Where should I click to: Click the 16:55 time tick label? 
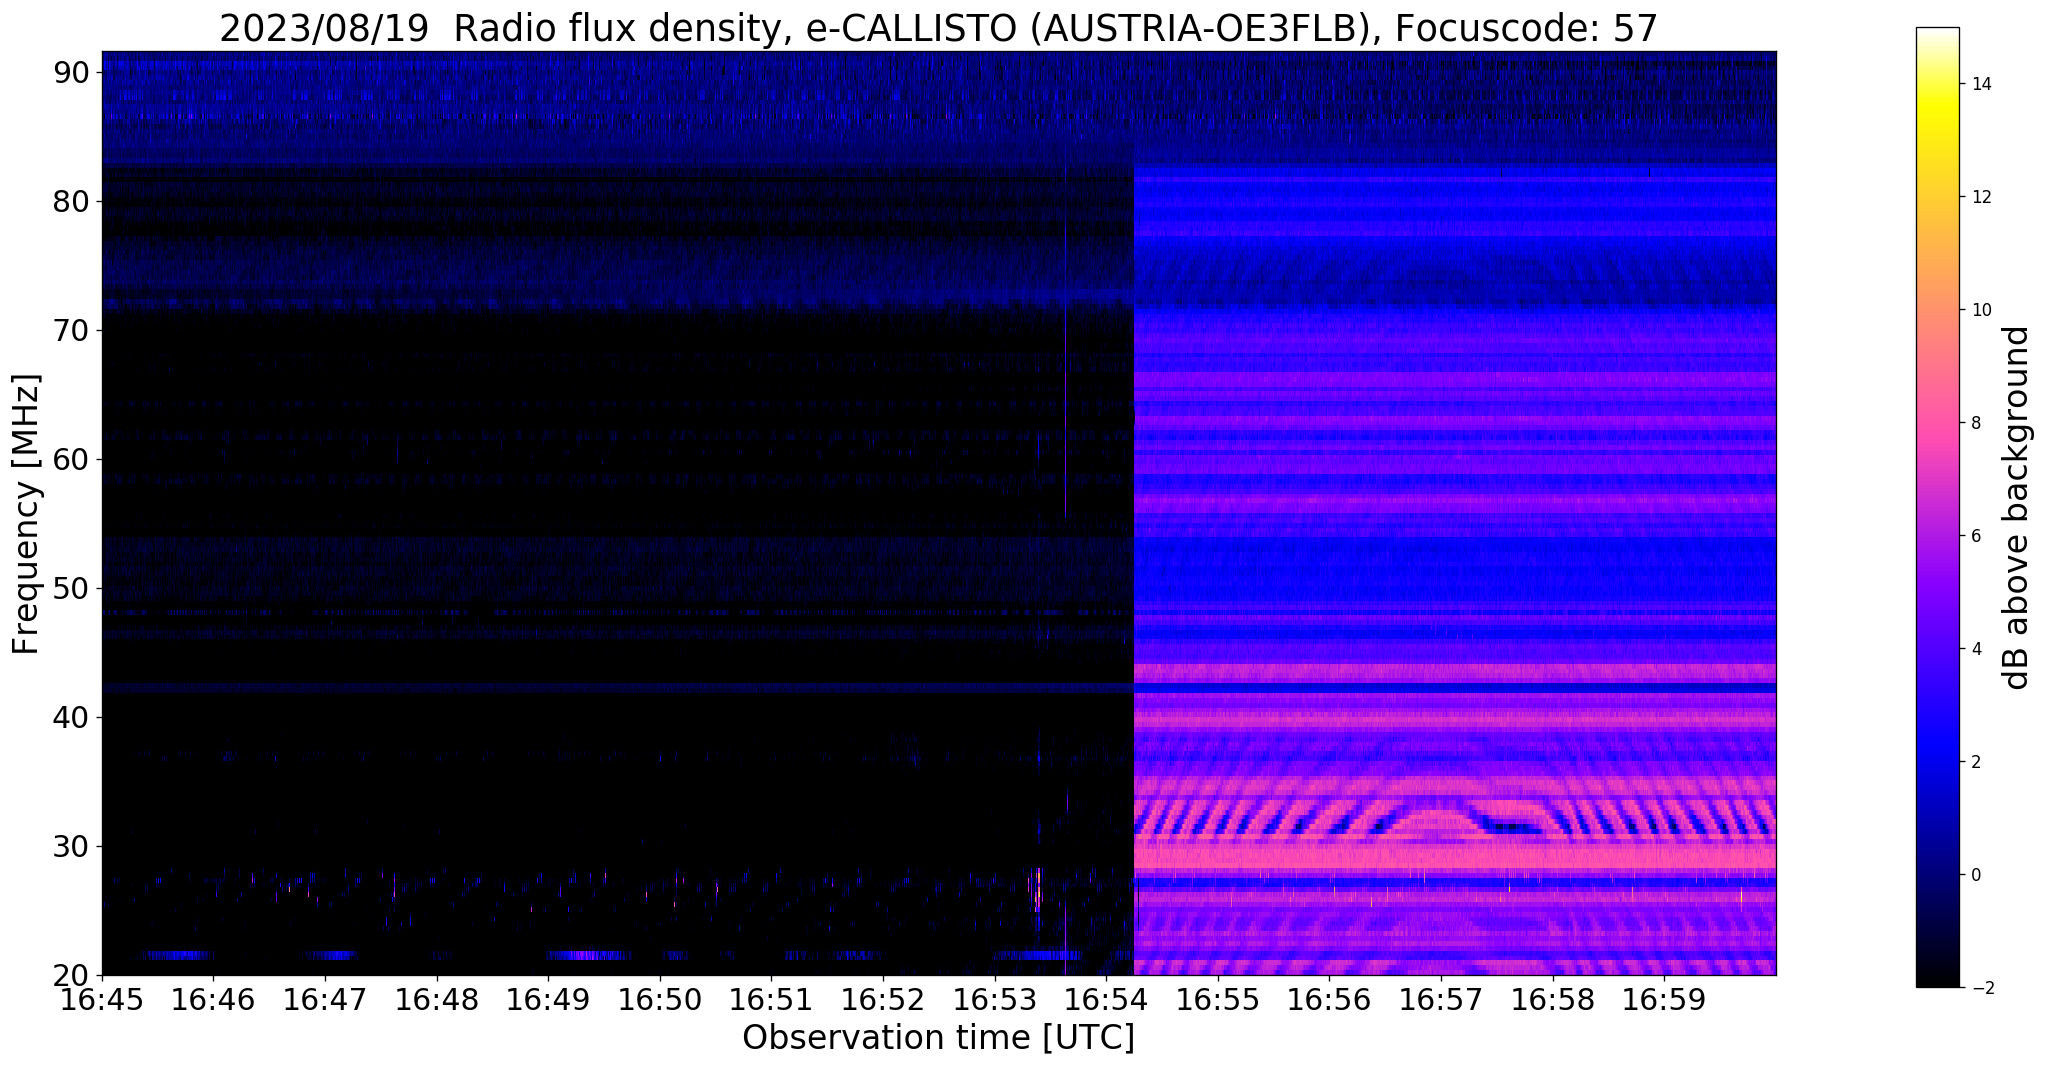tap(1218, 998)
